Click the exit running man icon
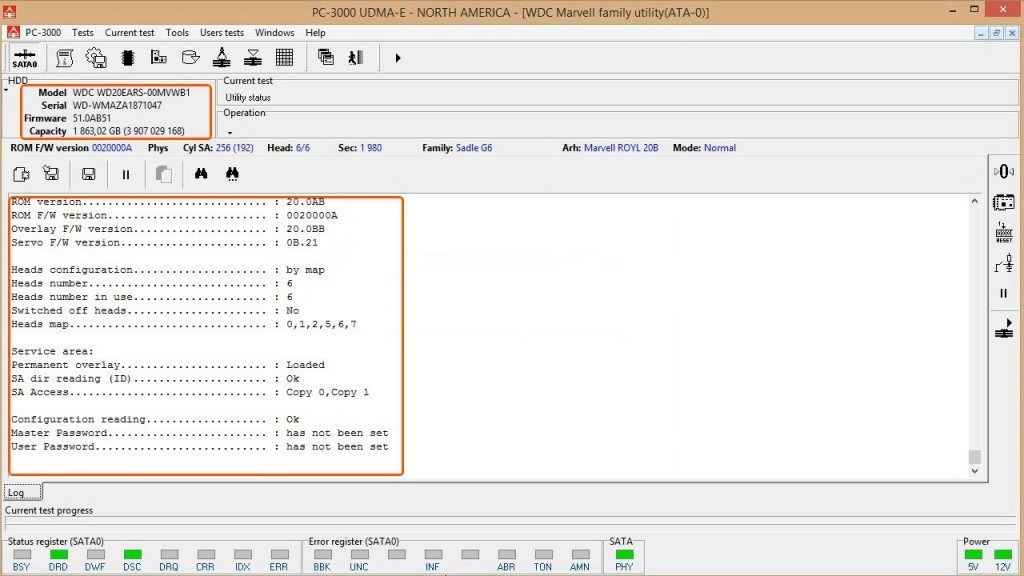Viewport: 1024px width, 576px height. coord(355,58)
